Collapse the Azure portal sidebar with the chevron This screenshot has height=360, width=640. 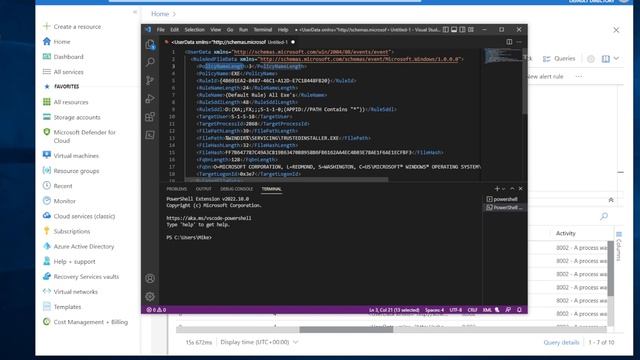pos(135,12)
